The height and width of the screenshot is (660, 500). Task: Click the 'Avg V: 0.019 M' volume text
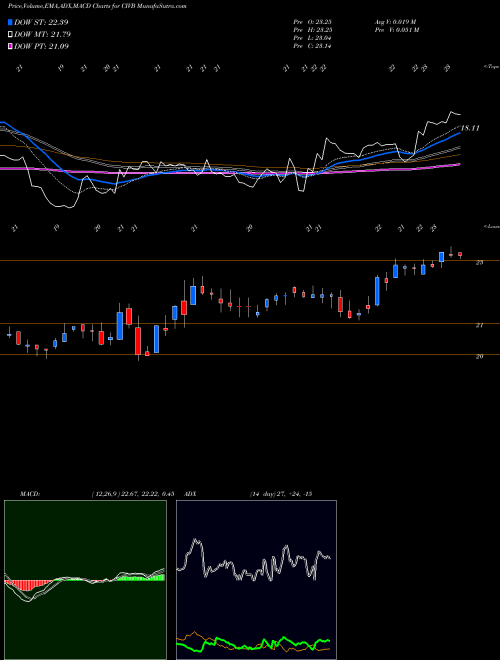point(396,22)
